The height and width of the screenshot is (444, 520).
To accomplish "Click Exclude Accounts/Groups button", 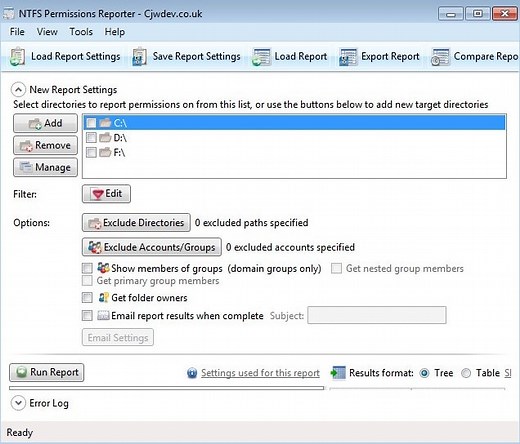I will [152, 247].
